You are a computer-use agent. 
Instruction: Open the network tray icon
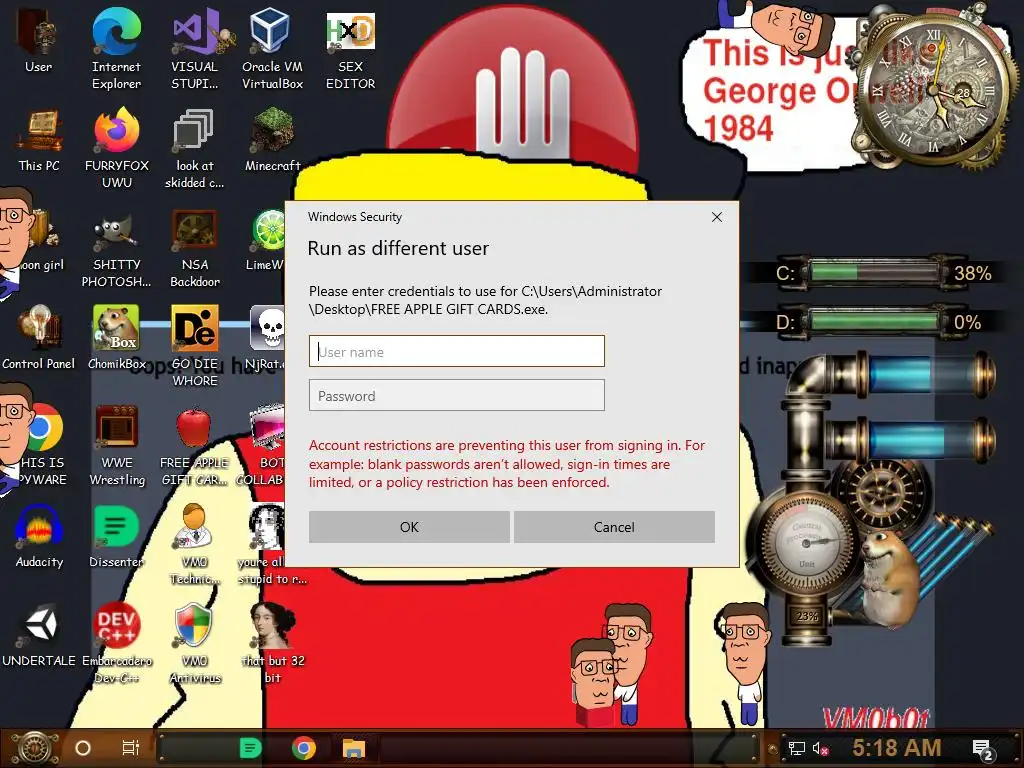(797, 748)
